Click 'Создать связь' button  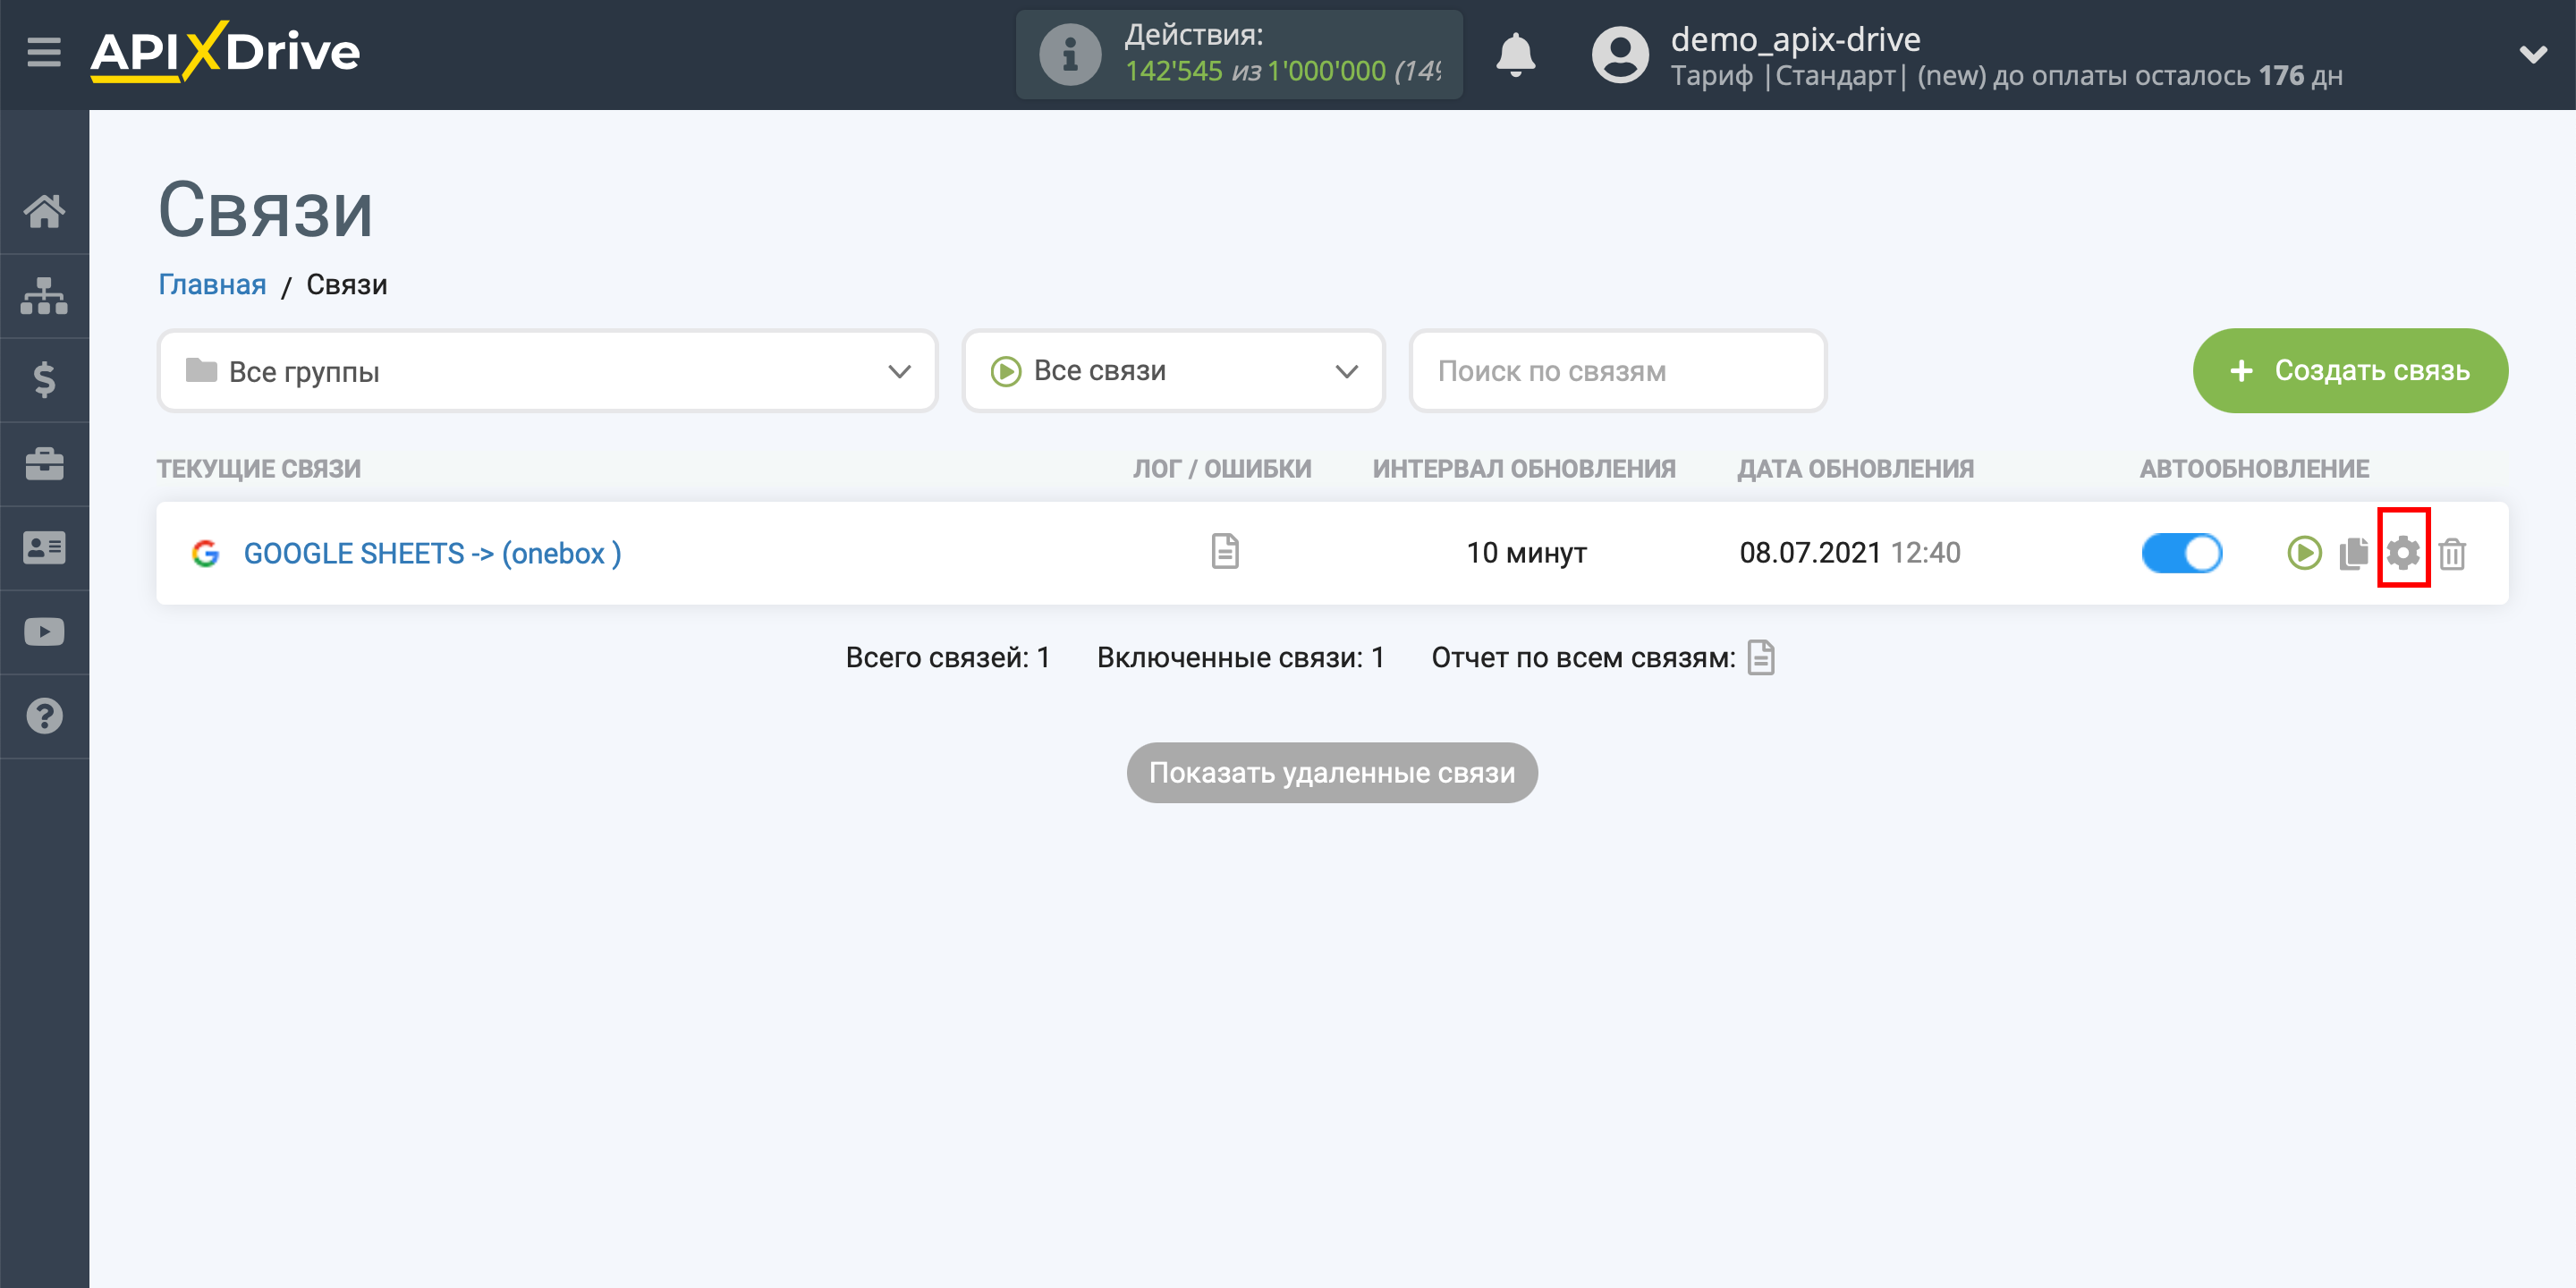[x=2350, y=371]
